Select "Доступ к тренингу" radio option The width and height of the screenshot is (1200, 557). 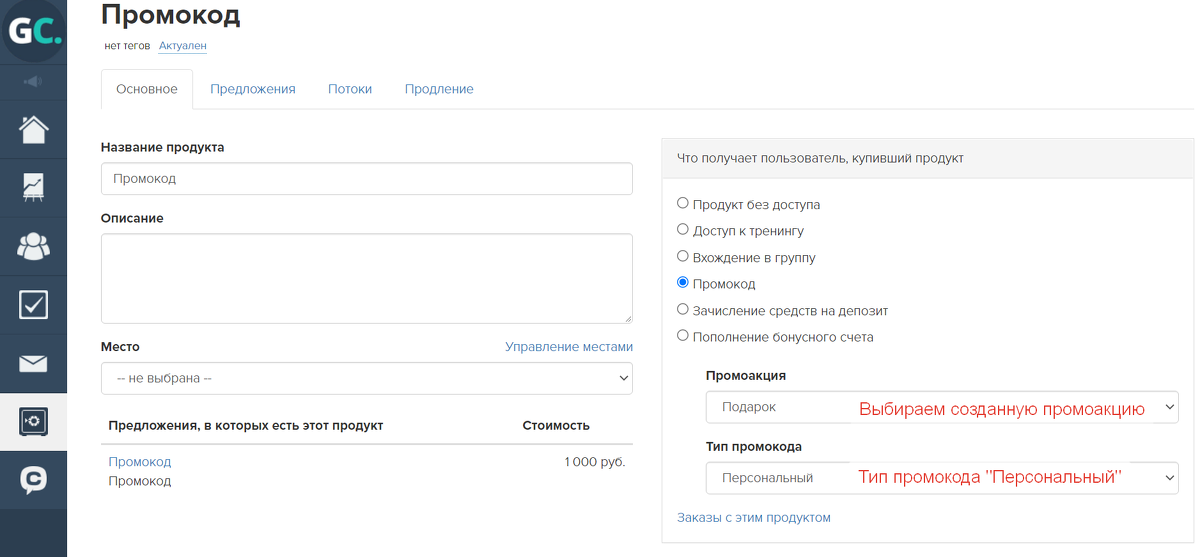(683, 230)
